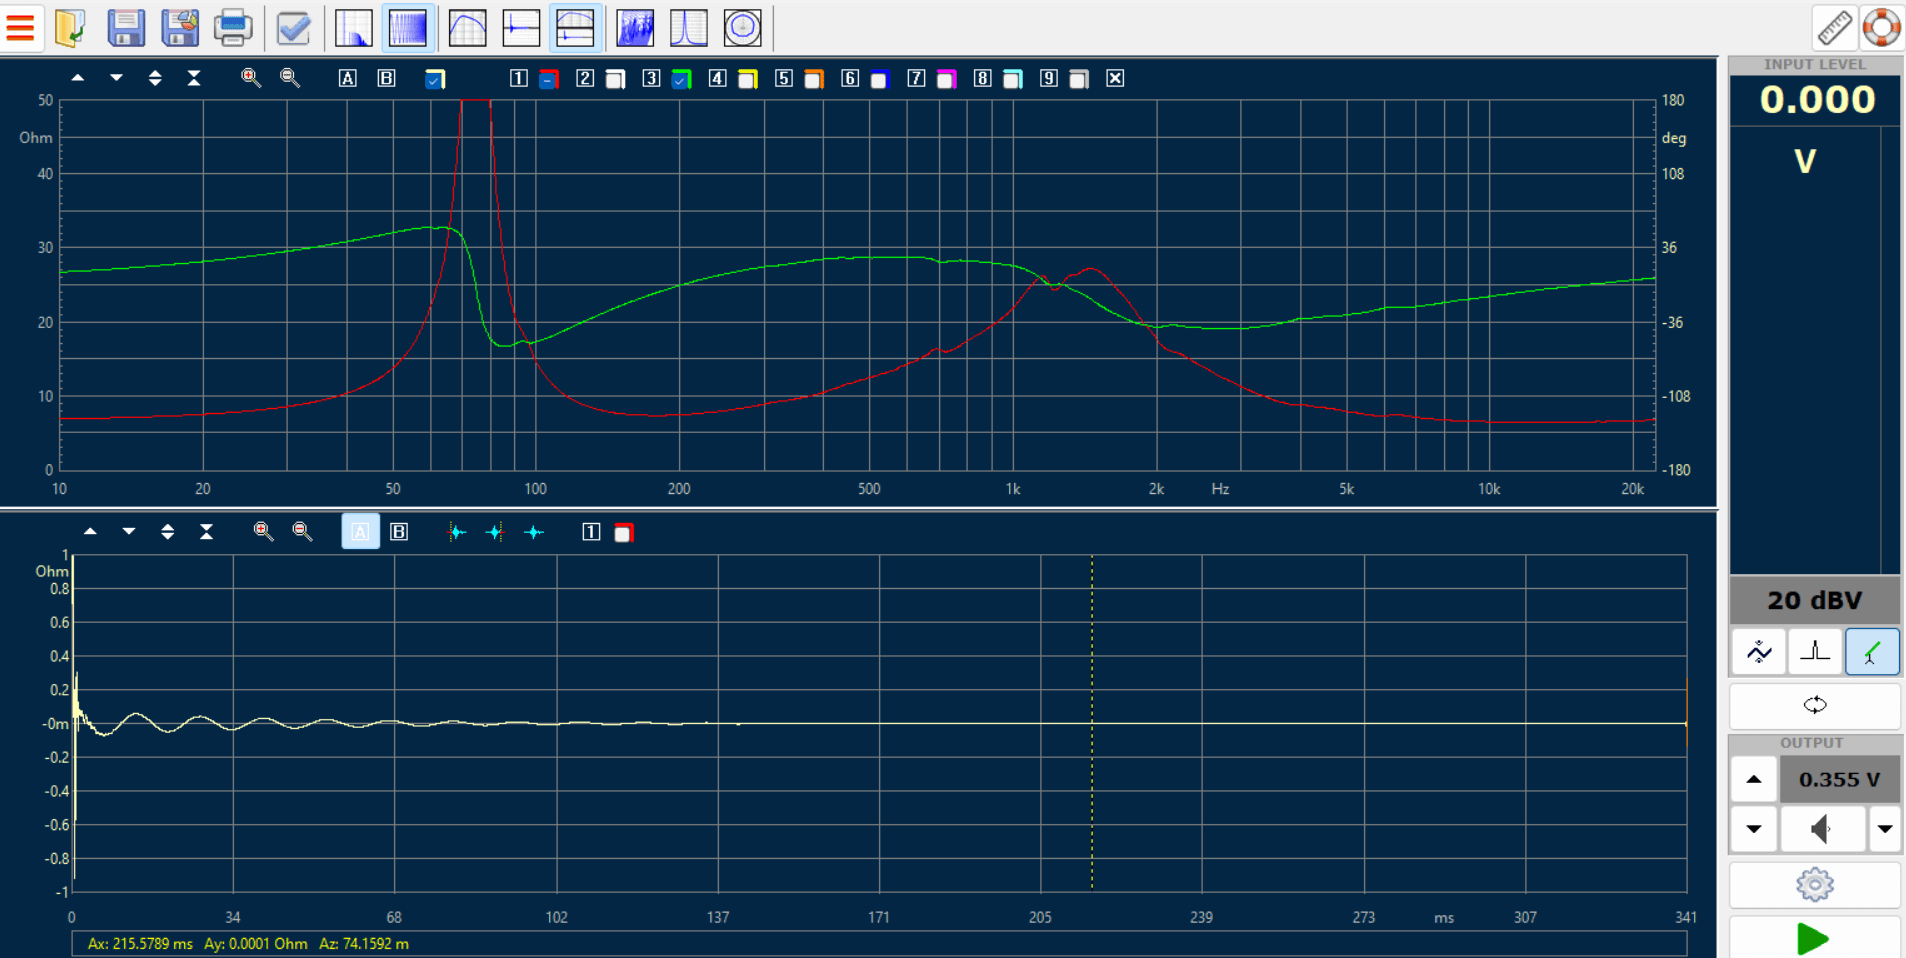Increase output level with up arrow
The image size is (1906, 958).
[1754, 779]
